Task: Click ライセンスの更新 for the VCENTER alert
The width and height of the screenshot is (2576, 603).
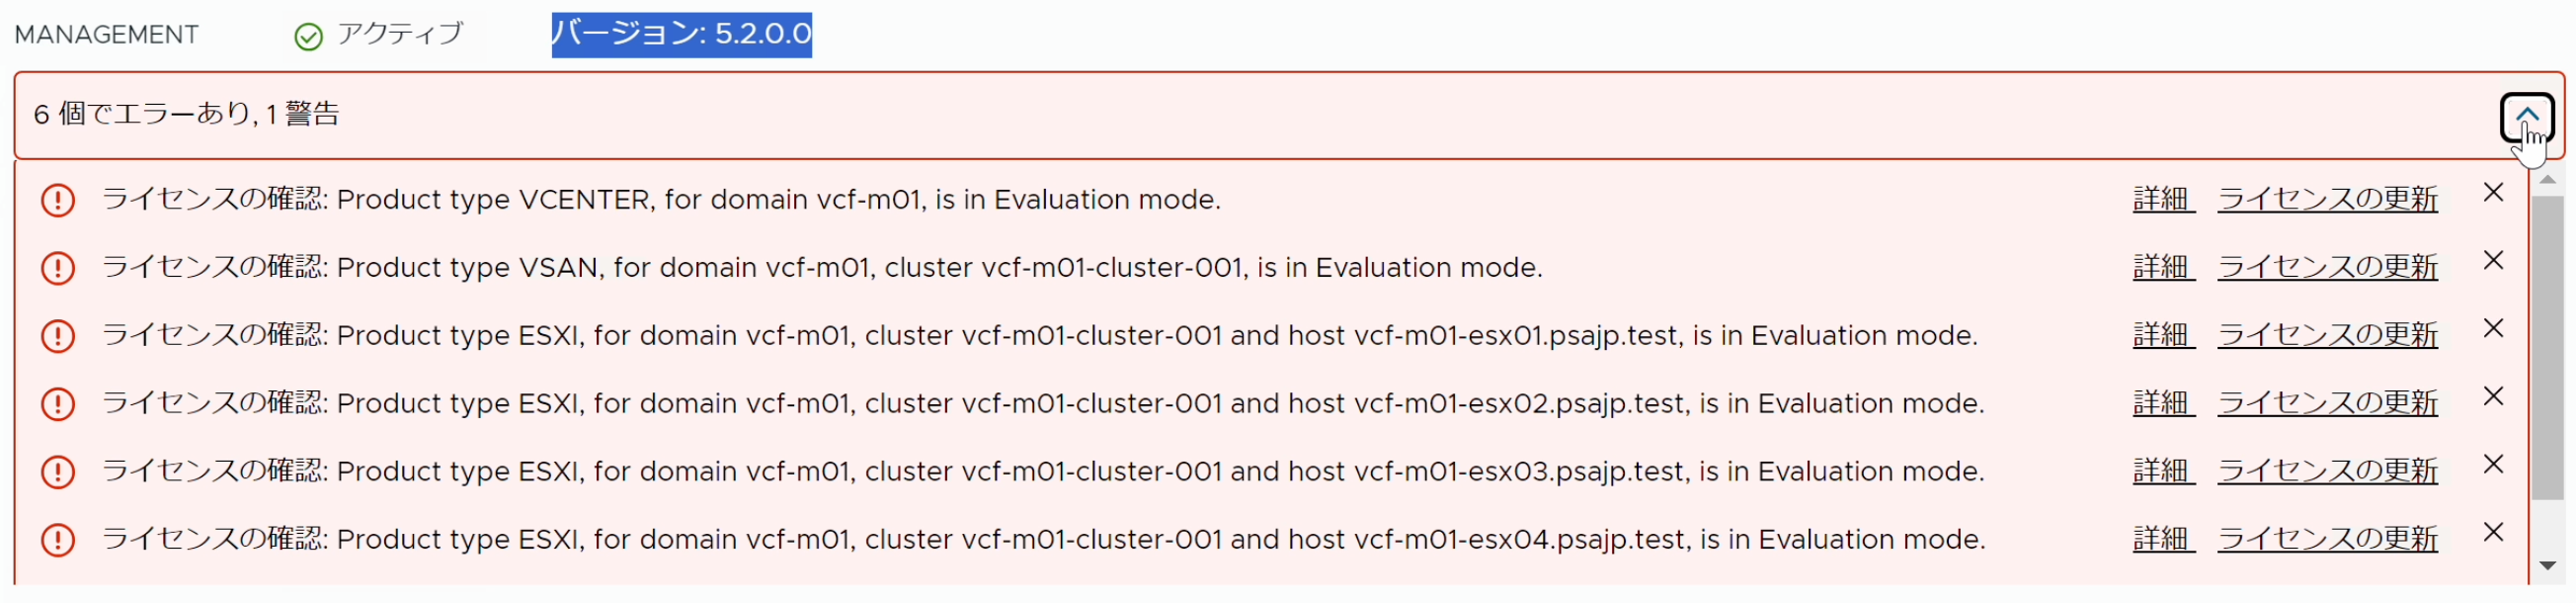Action: (x=2327, y=200)
